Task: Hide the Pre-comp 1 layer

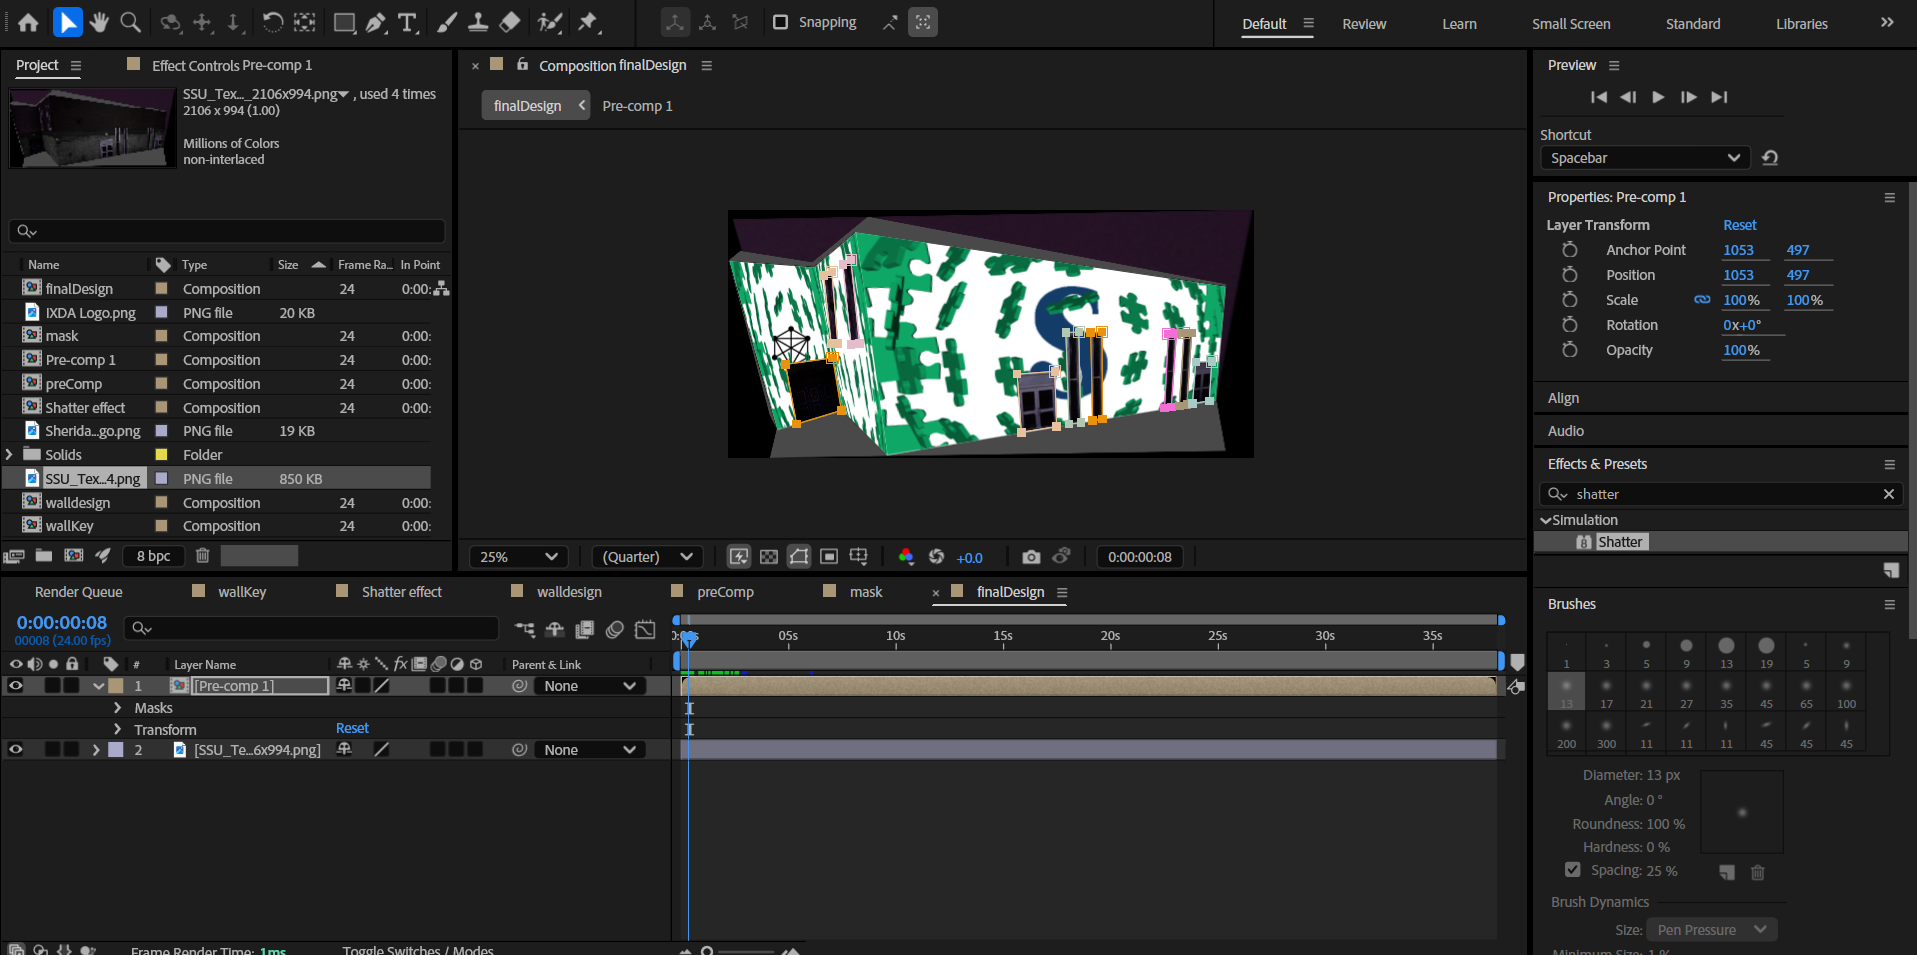Action: coord(16,685)
